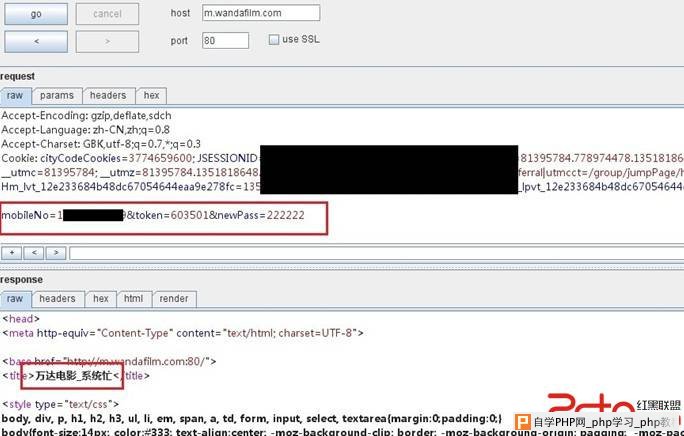684x436 pixels.
Task: Open the request params tab
Action: pos(57,96)
